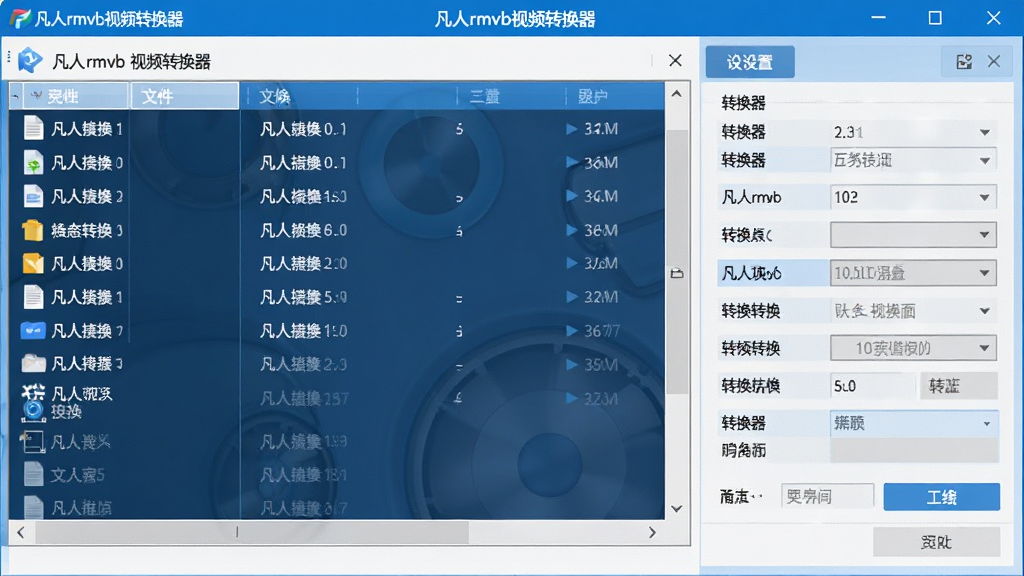This screenshot has height=576, width=1024.
Task: Select the second-column cell ending in 257
Action: pyautogui.click(x=304, y=398)
